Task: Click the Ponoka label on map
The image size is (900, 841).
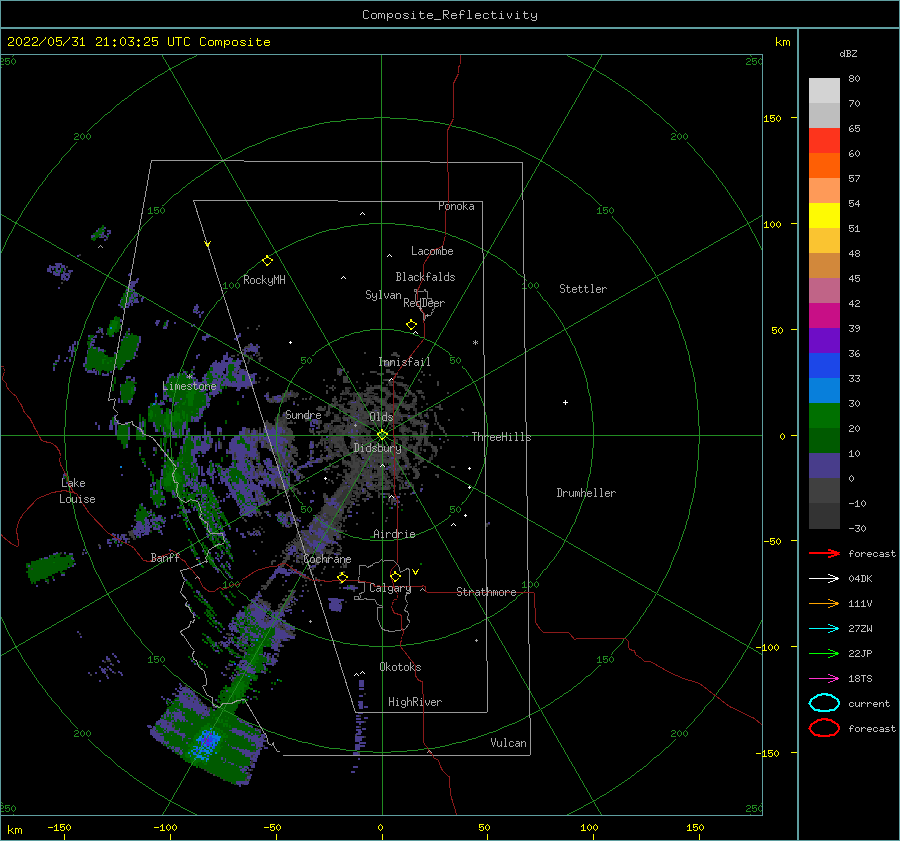Action: click(456, 206)
